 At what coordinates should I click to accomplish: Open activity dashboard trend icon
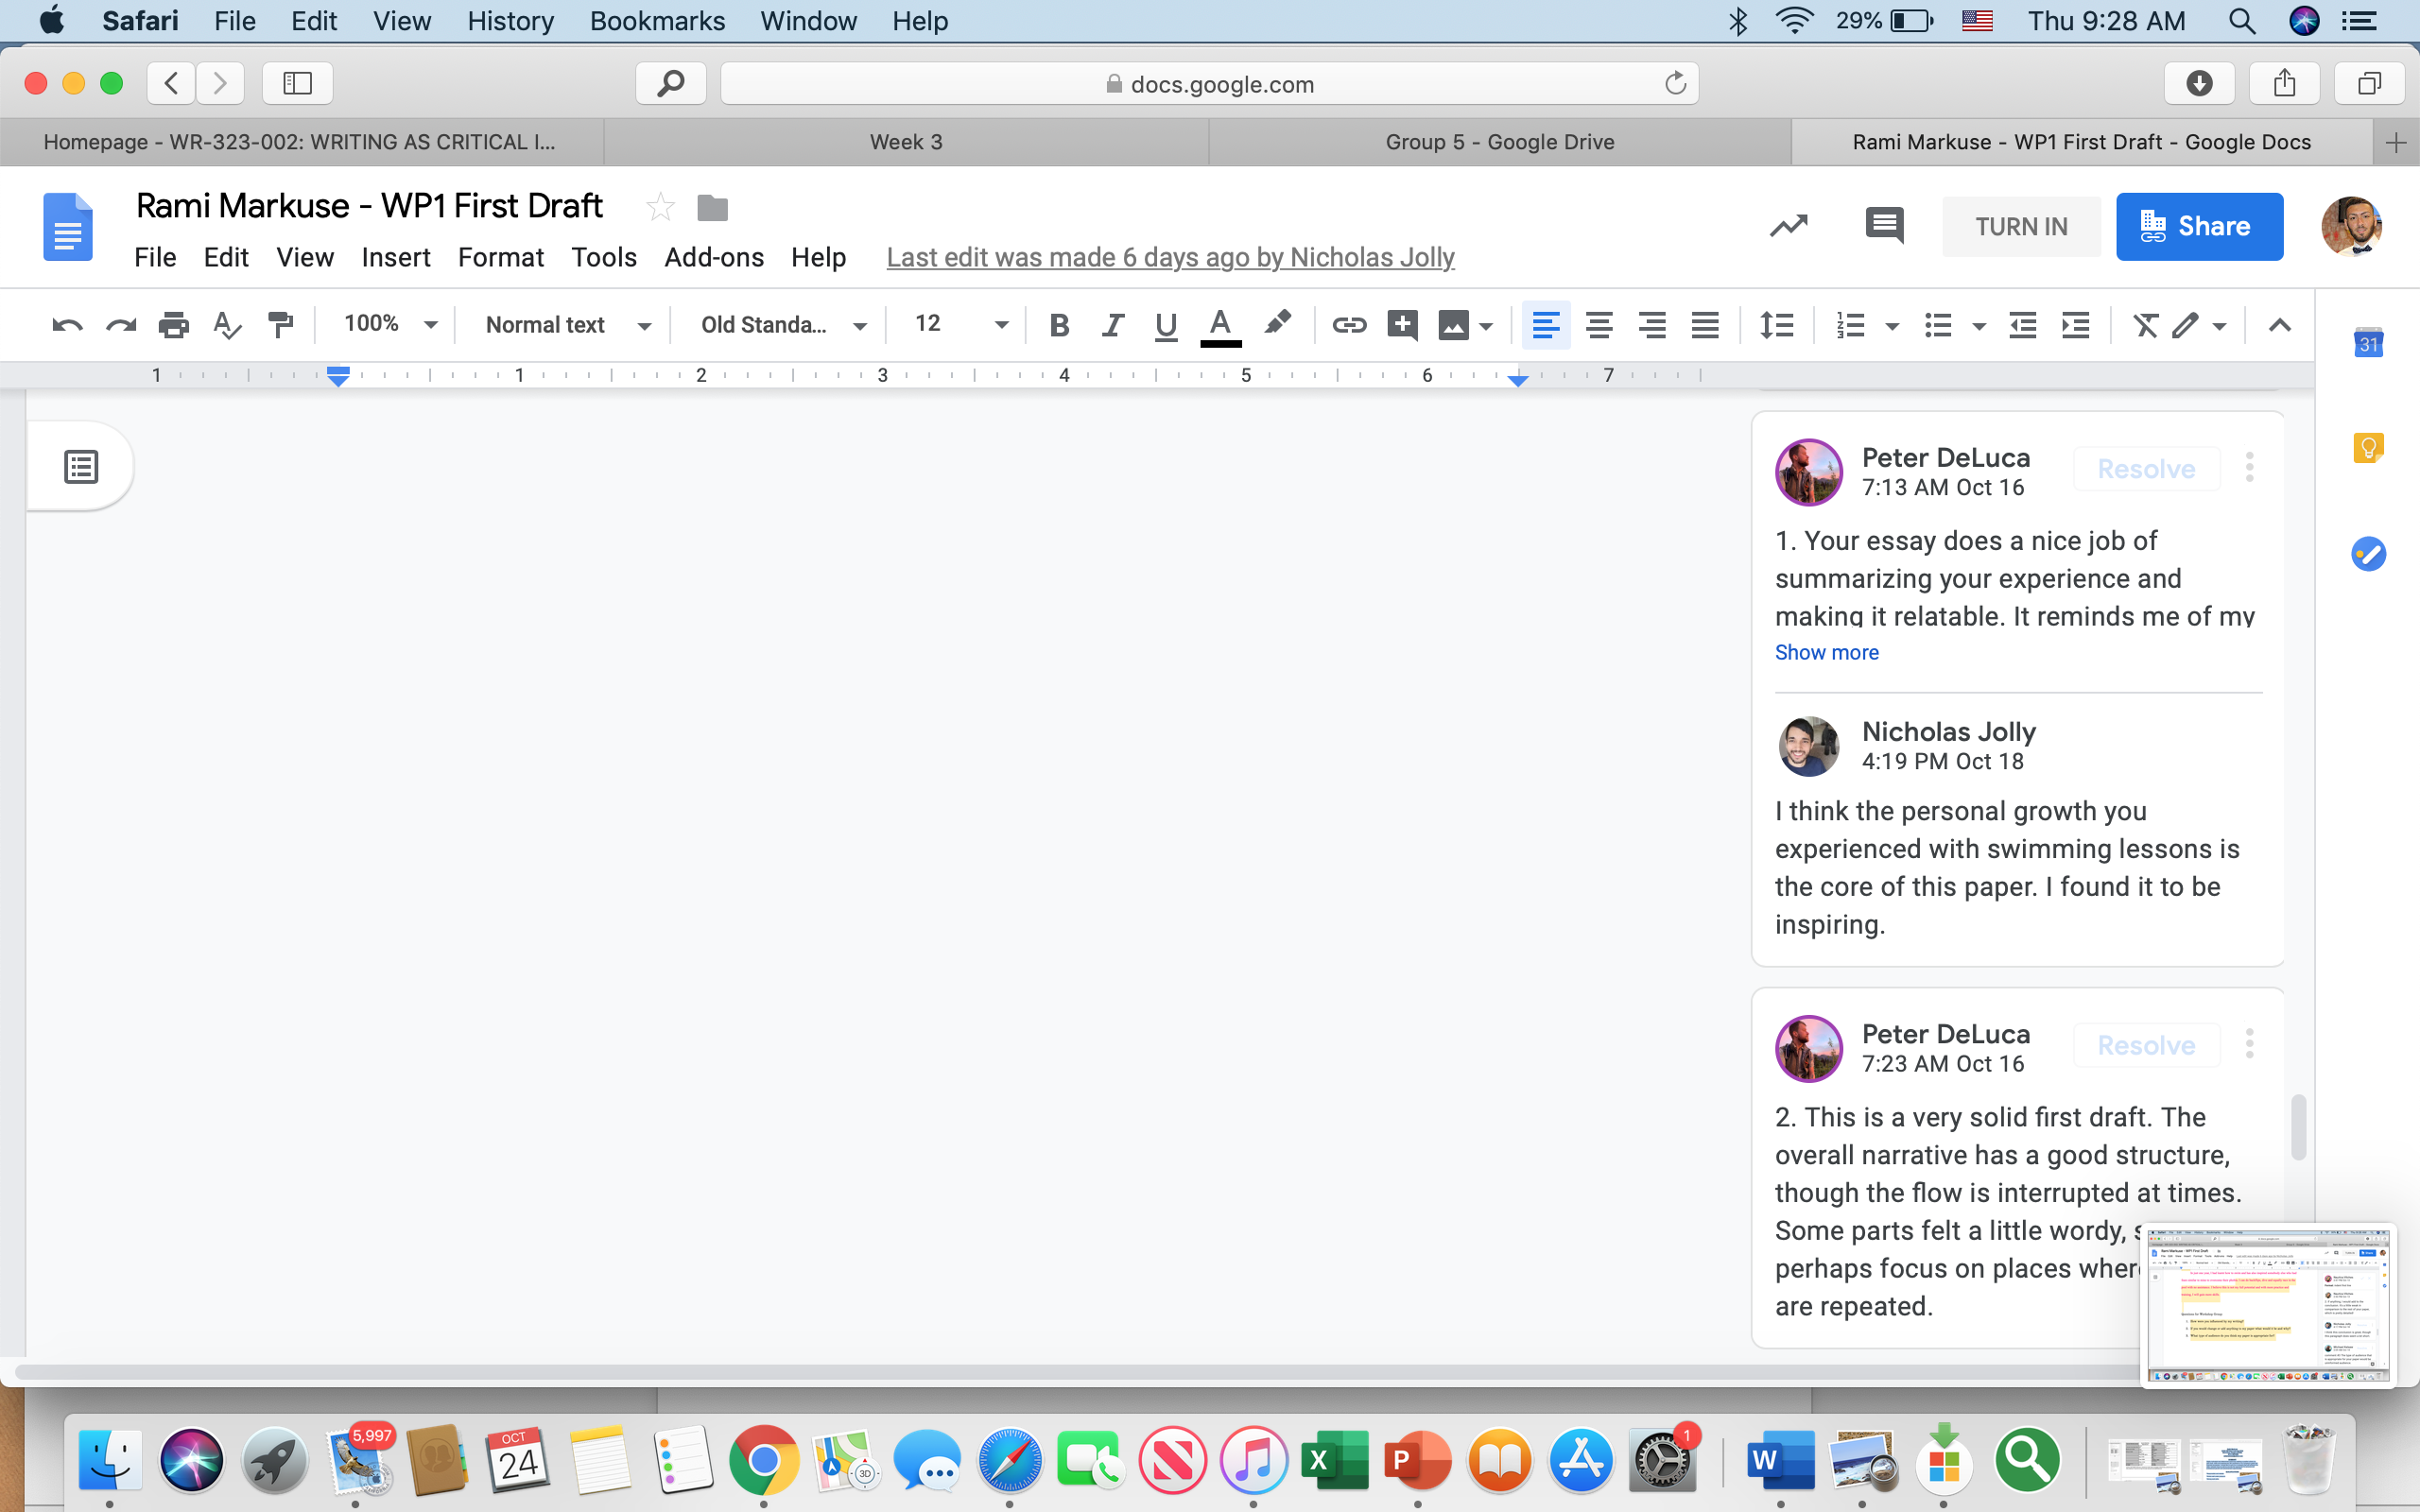pos(1789,226)
